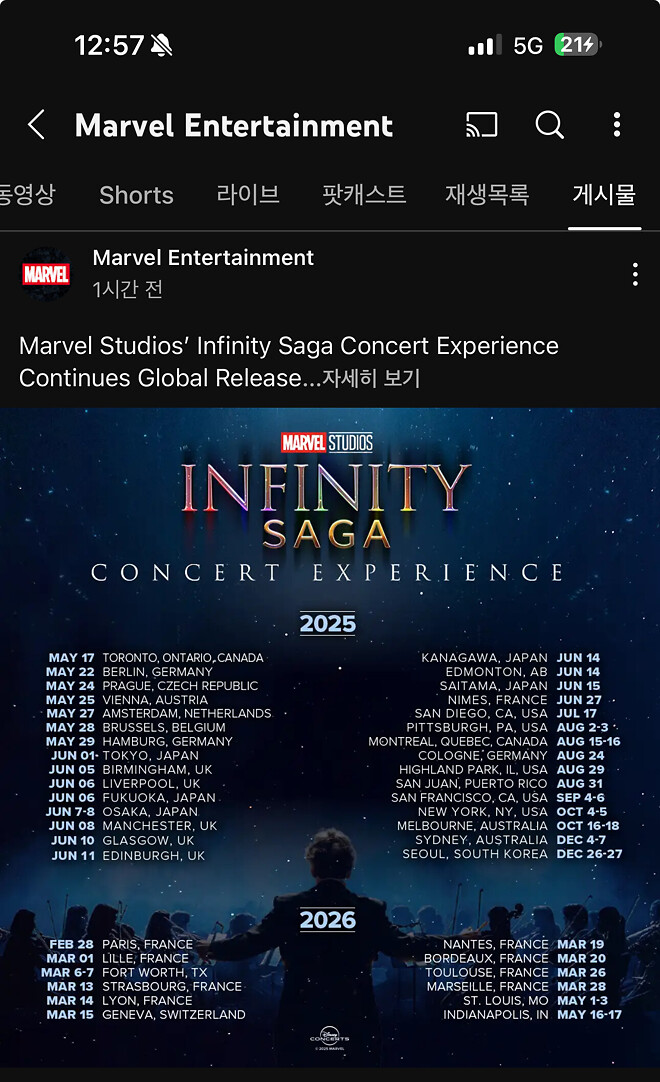Select the 게시물 tab
This screenshot has height=1082, width=660.
click(603, 195)
